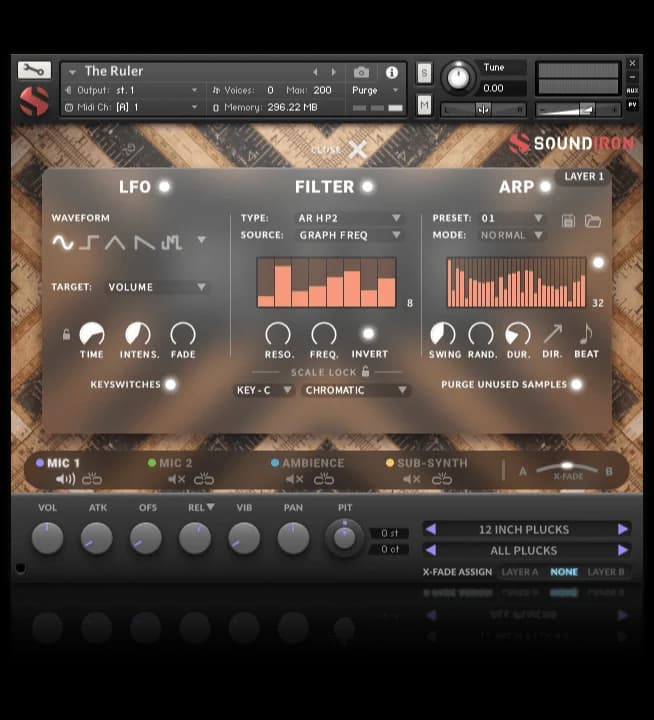Select the sine LFO waveform
The height and width of the screenshot is (720, 654).
pos(63,242)
